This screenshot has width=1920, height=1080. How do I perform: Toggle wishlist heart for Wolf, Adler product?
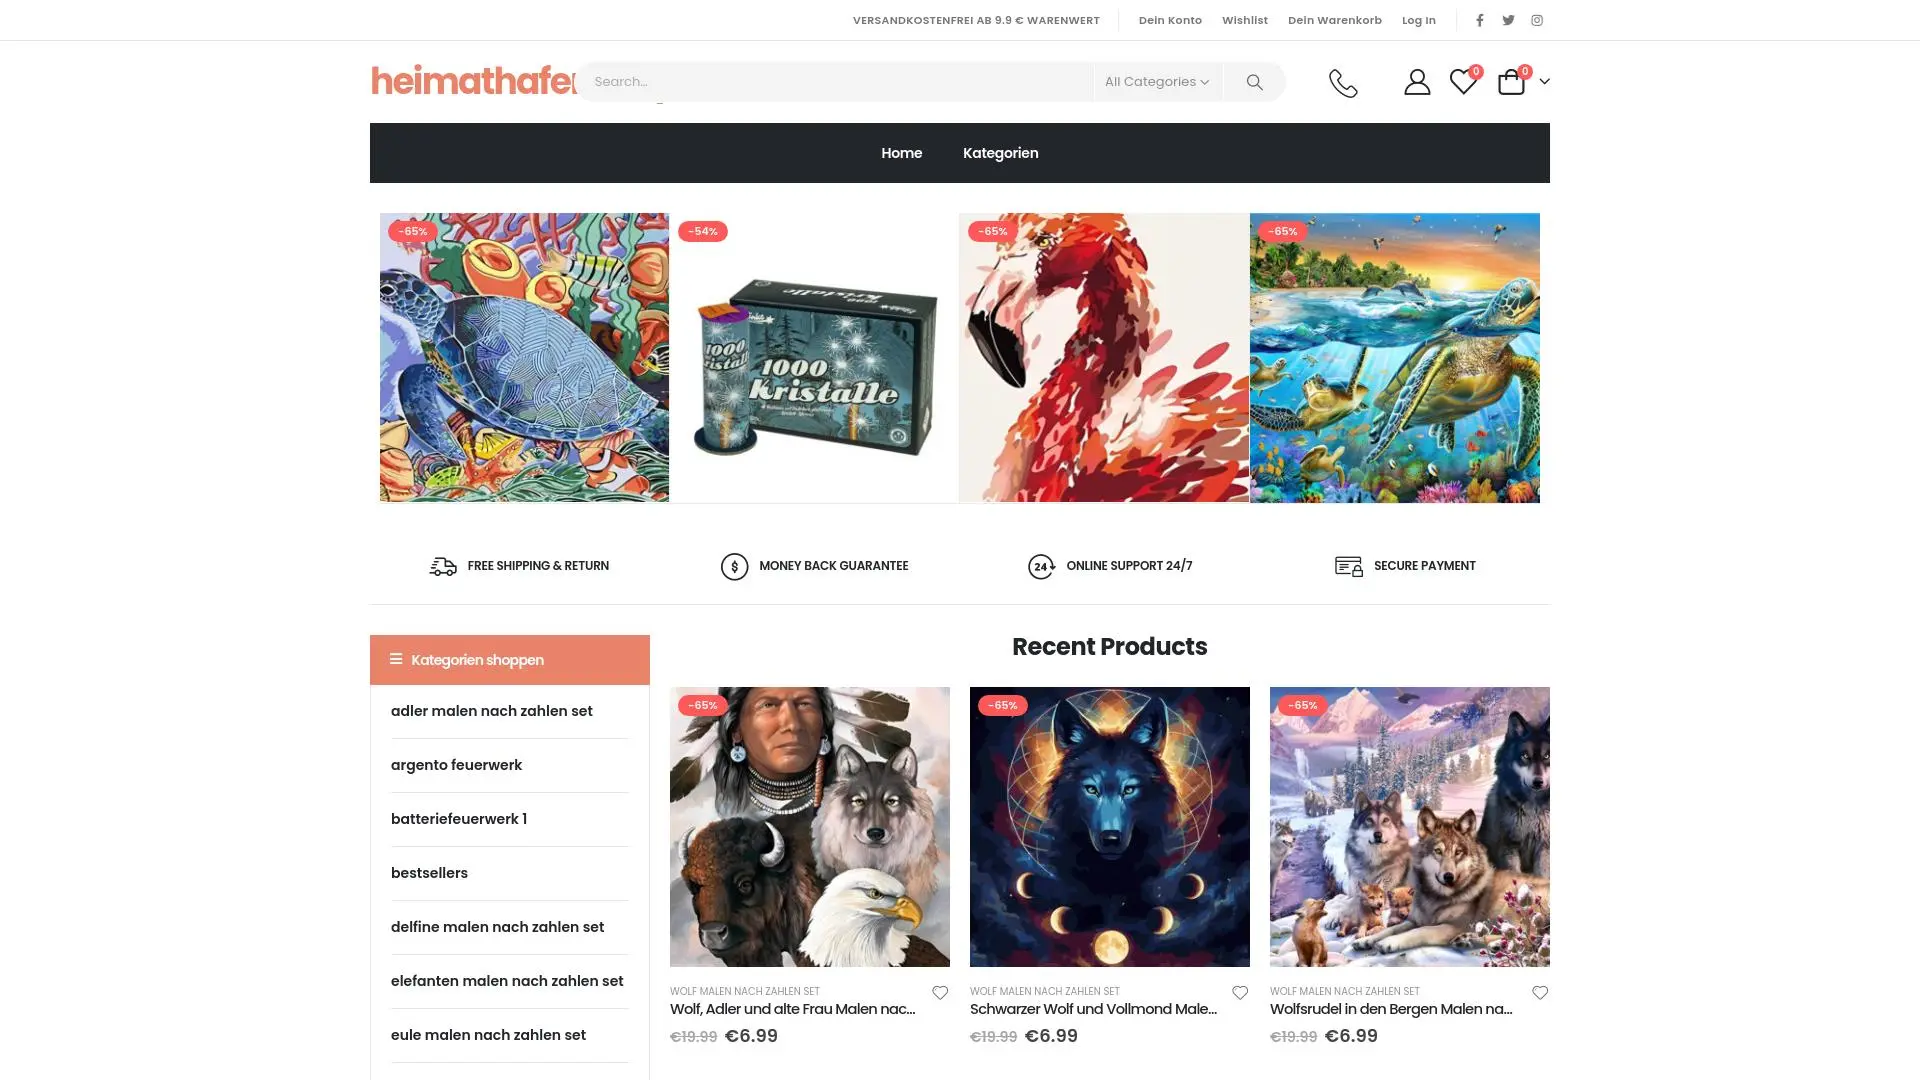(x=940, y=993)
